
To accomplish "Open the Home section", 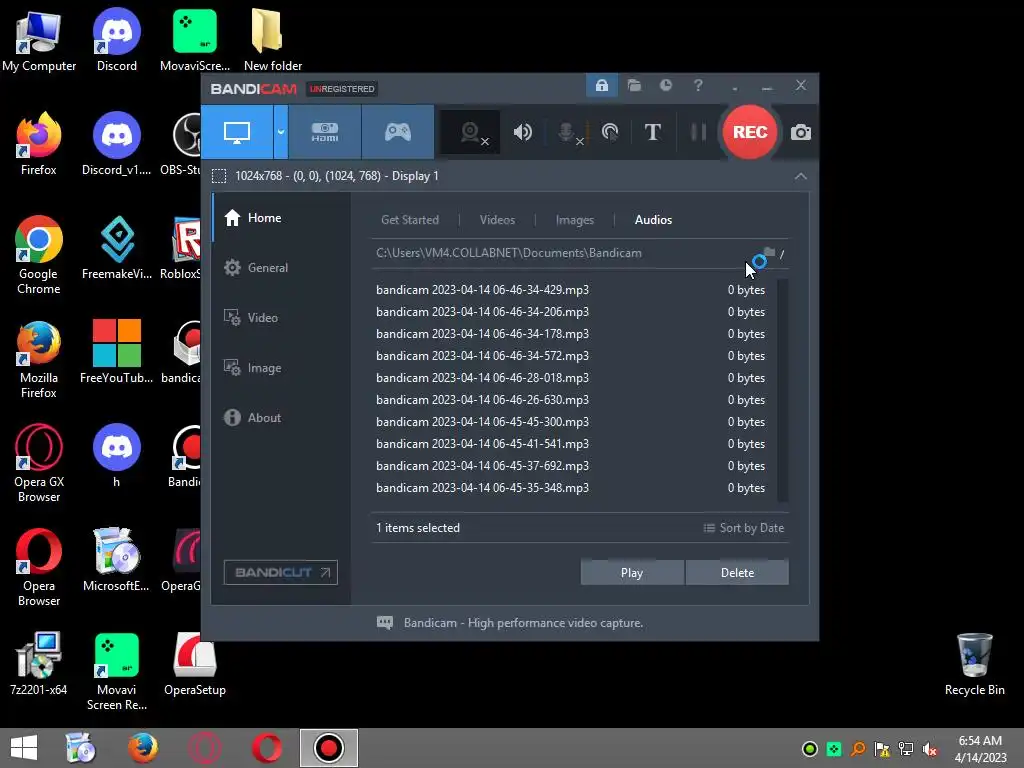I will click(281, 218).
